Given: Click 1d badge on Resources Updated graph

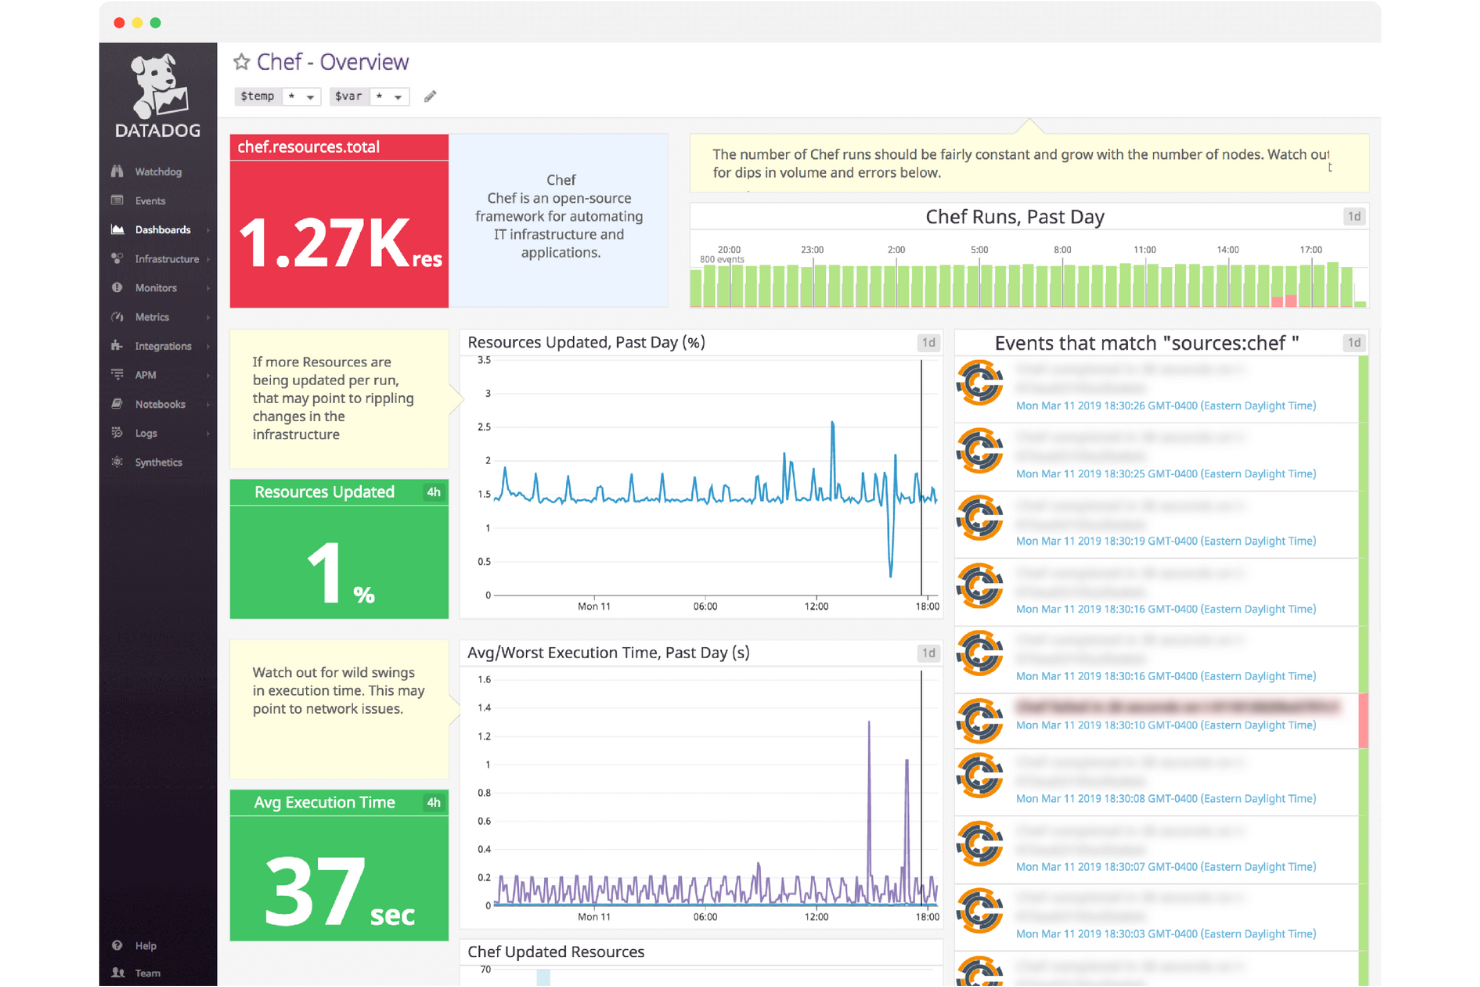Looking at the screenshot, I should click(929, 342).
